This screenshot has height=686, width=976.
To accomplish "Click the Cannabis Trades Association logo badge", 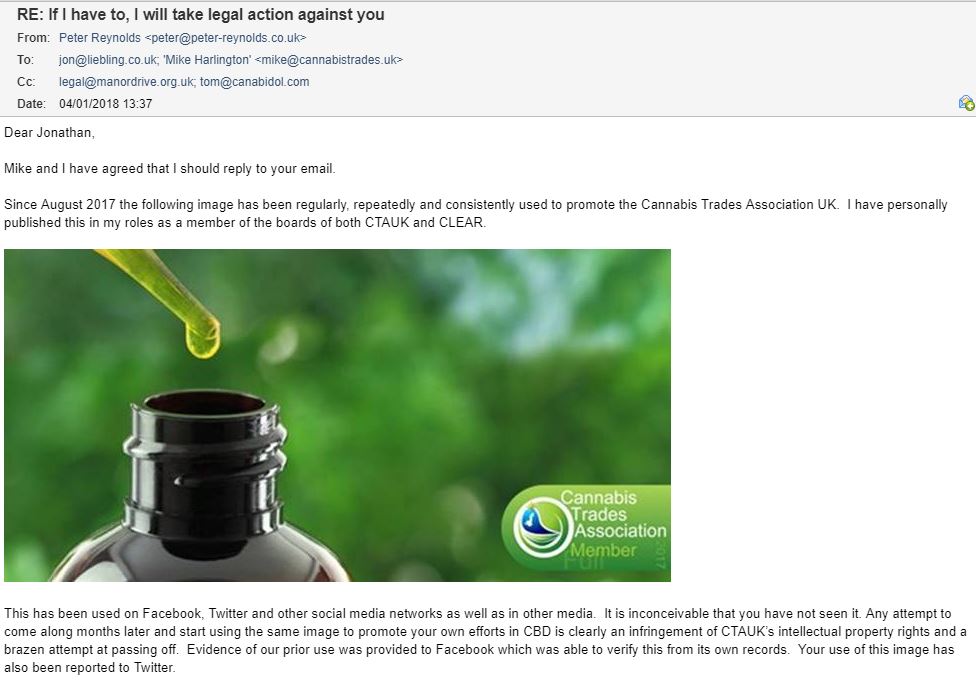I will point(586,529).
